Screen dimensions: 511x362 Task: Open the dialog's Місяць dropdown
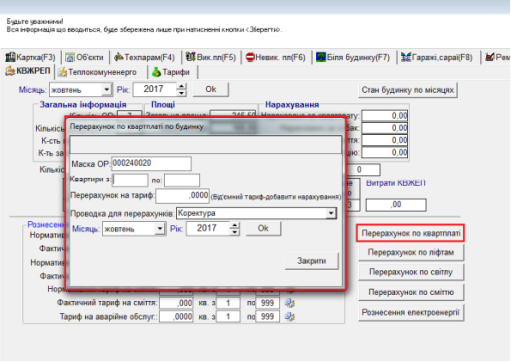[x=160, y=229]
